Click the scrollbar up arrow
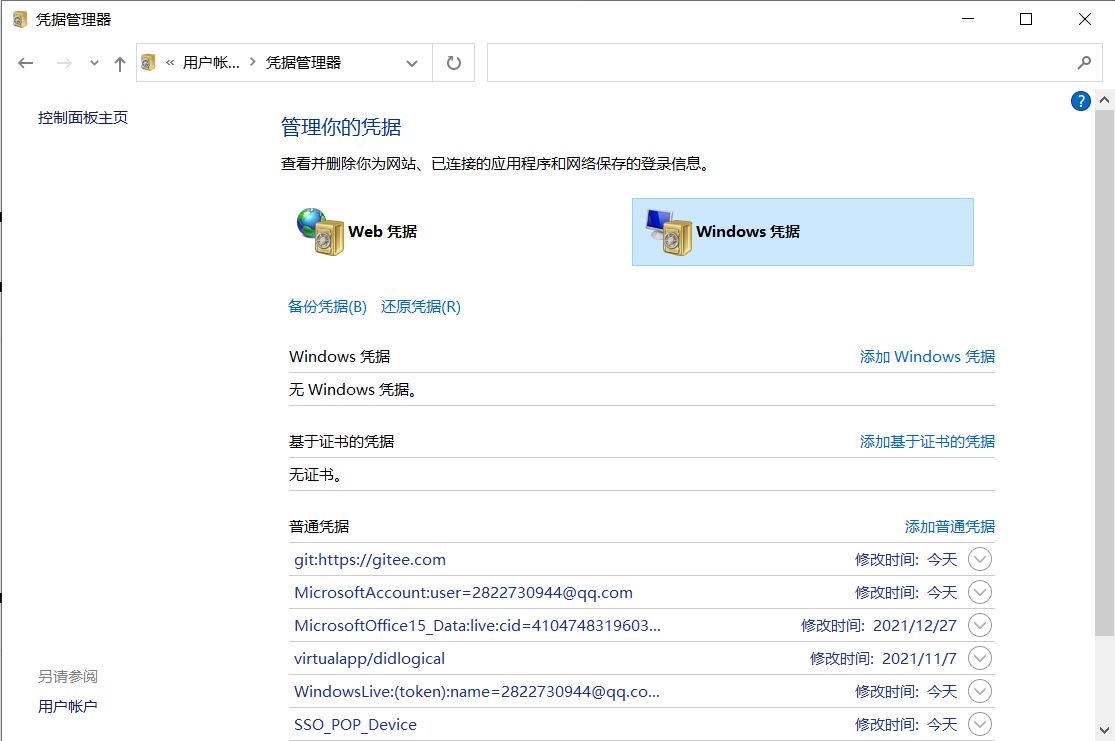This screenshot has width=1115, height=741. coord(1104,100)
